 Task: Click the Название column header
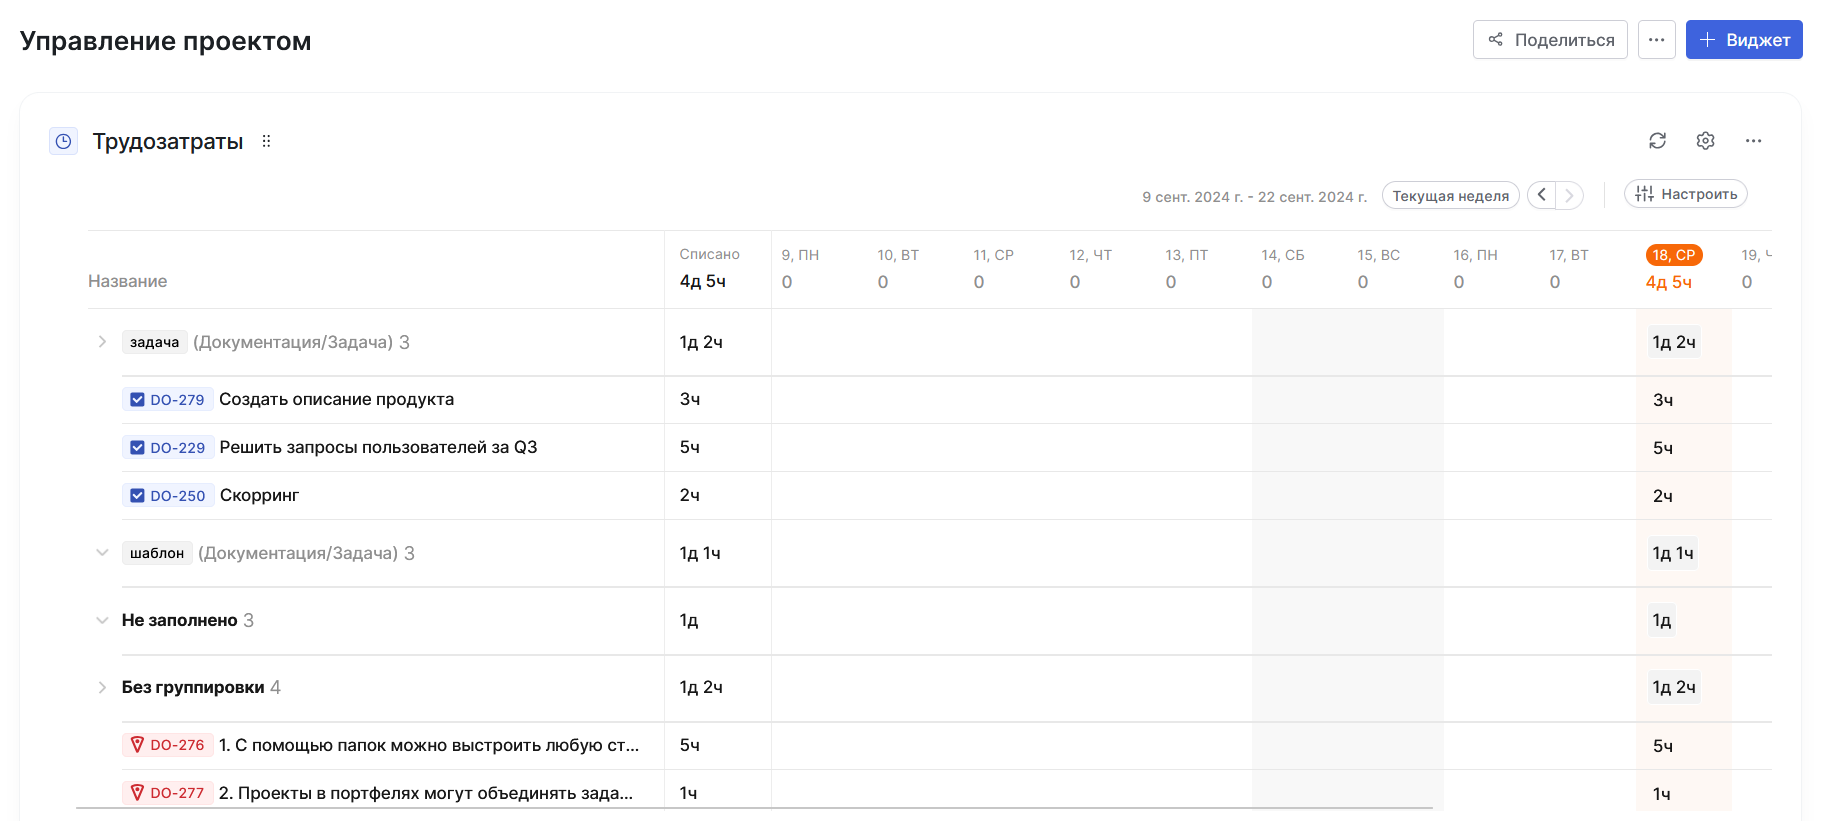[128, 281]
